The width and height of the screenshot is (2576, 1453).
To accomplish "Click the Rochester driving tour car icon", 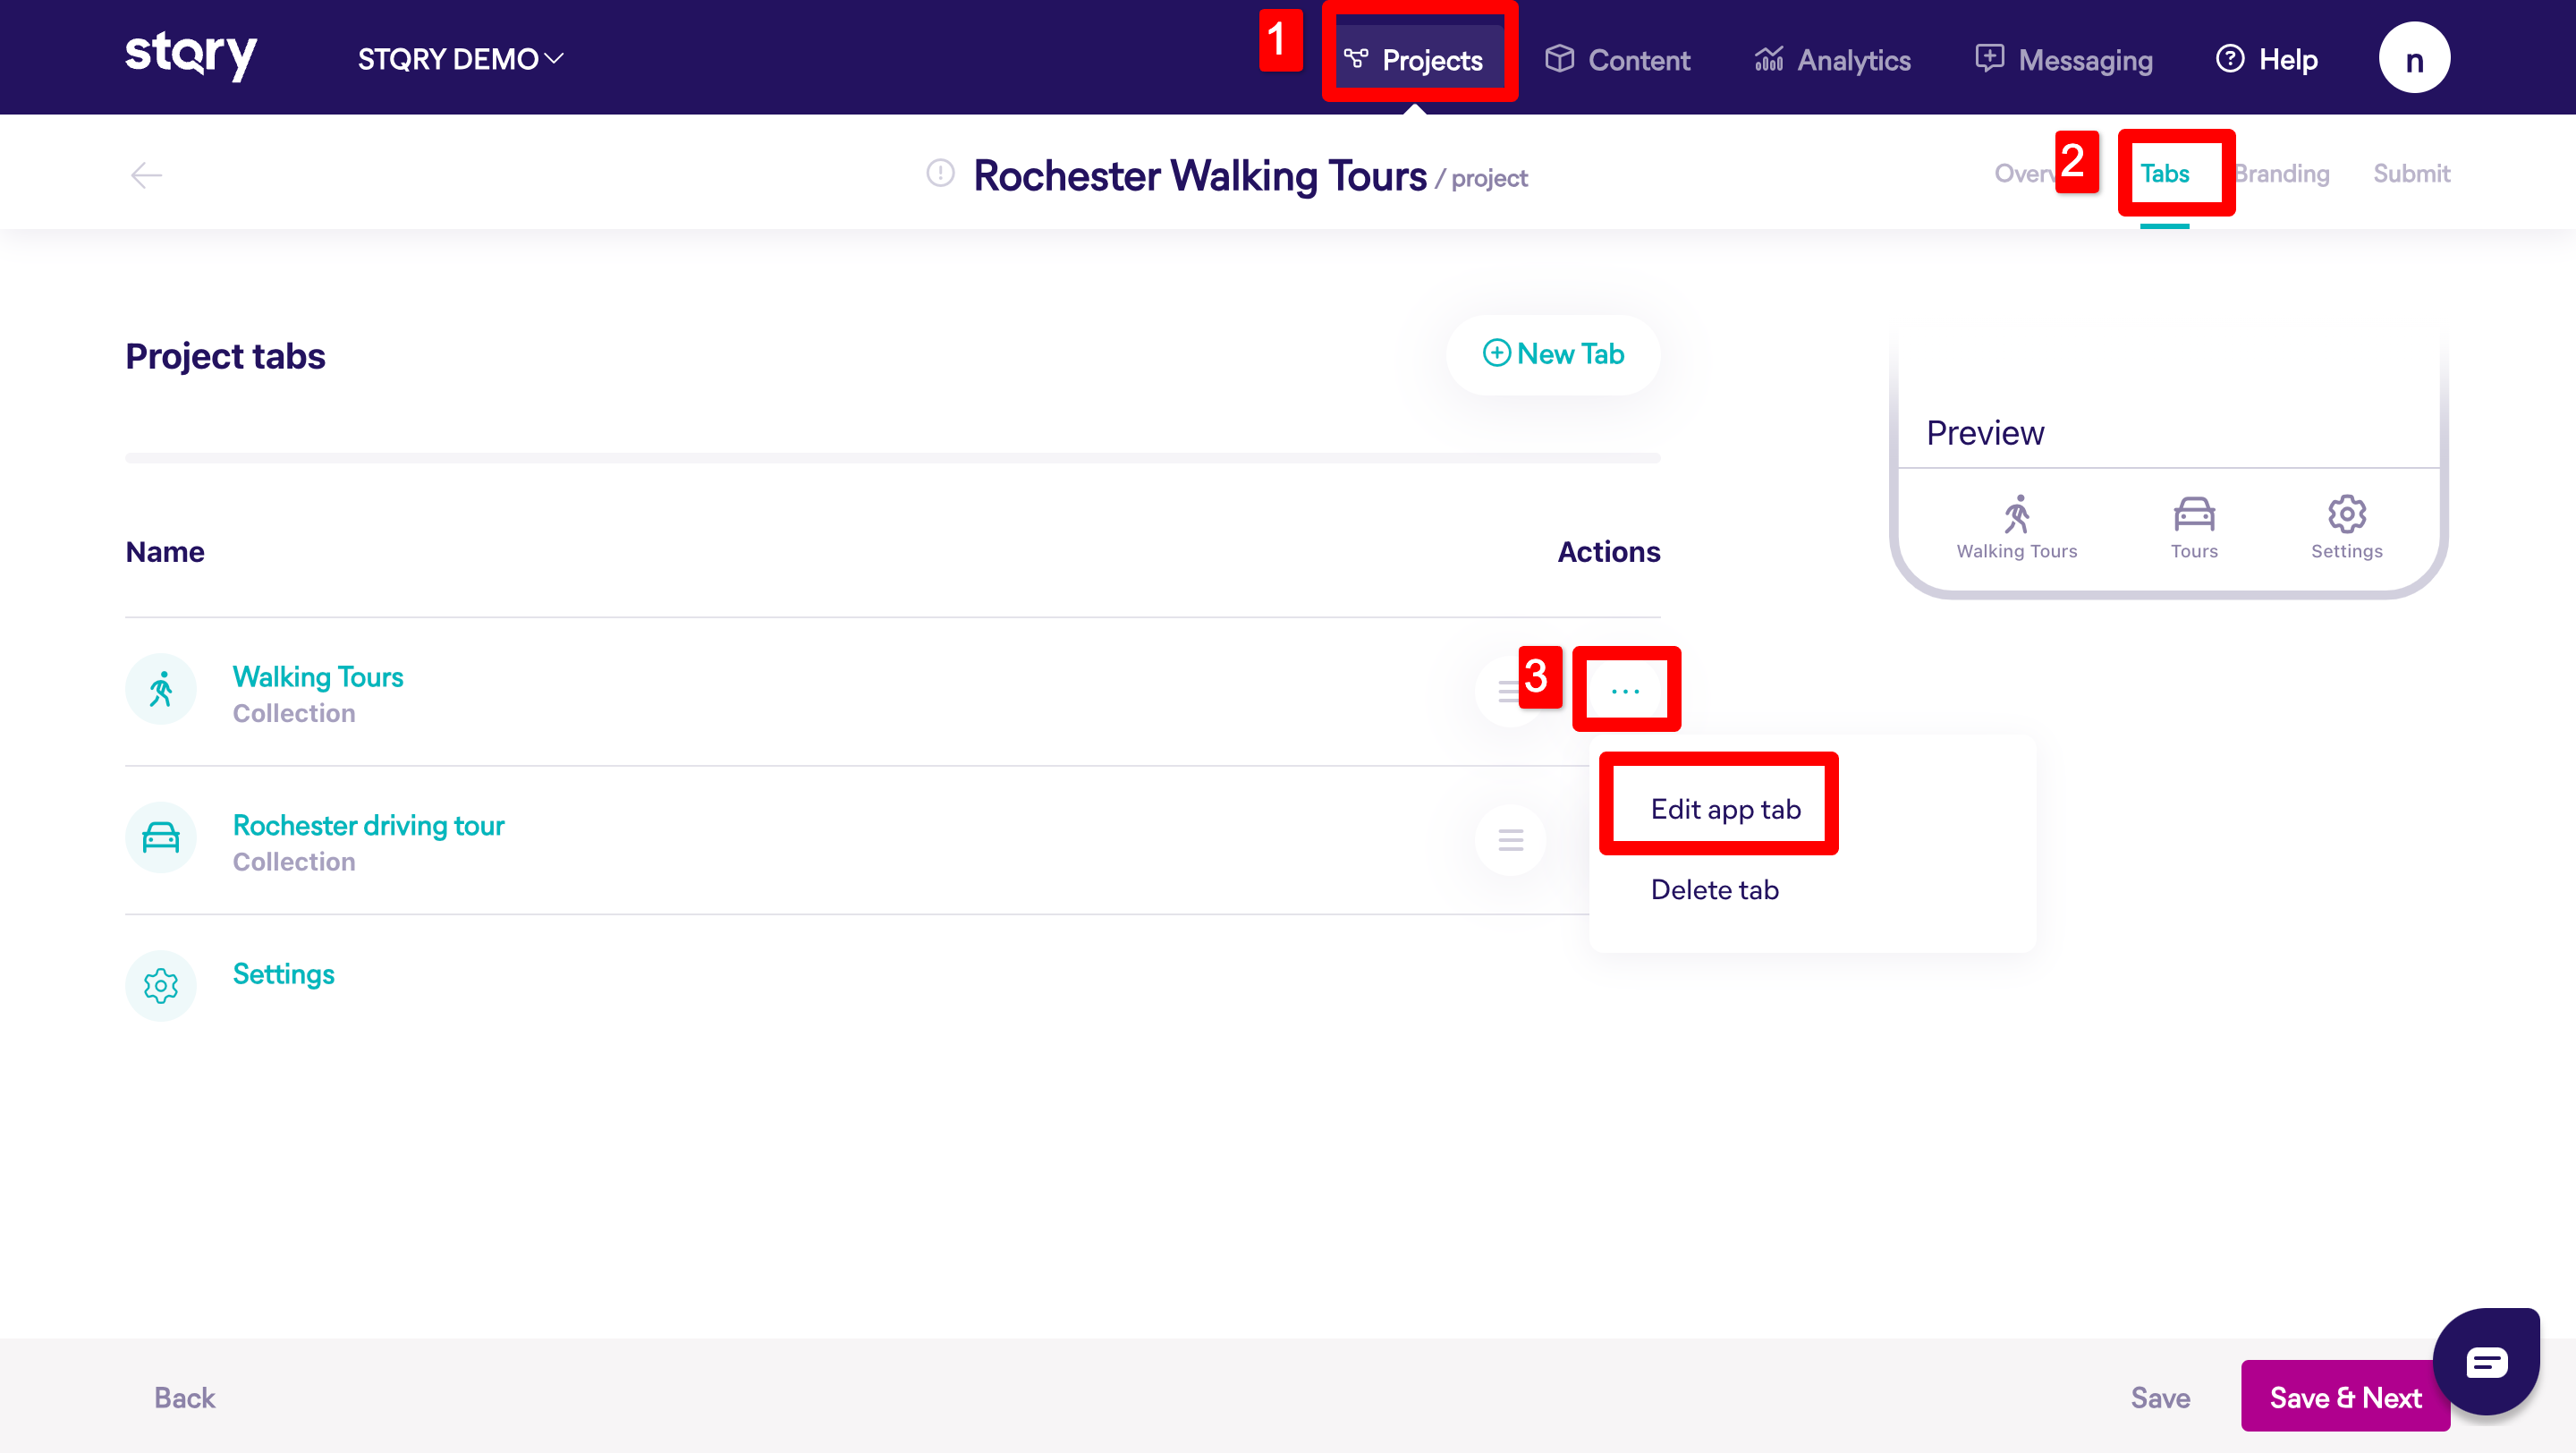I will 160,837.
